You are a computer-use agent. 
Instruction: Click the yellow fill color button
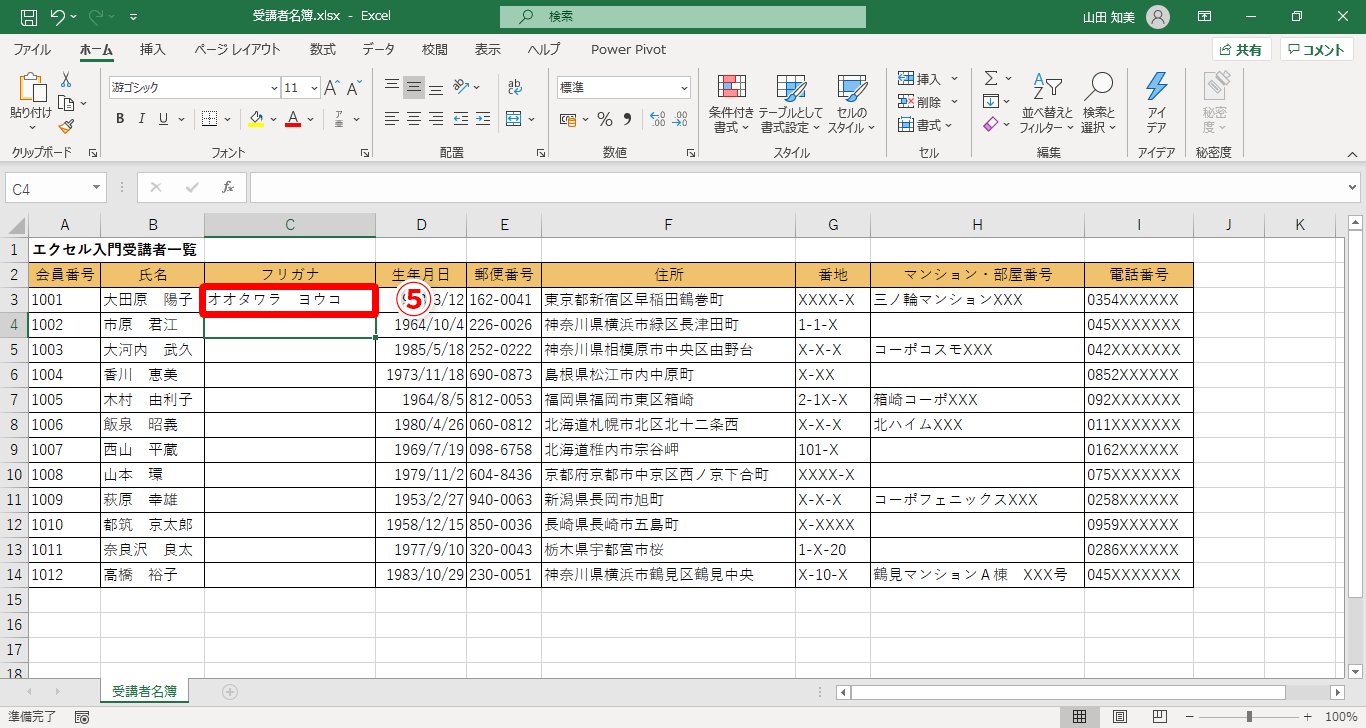256,119
